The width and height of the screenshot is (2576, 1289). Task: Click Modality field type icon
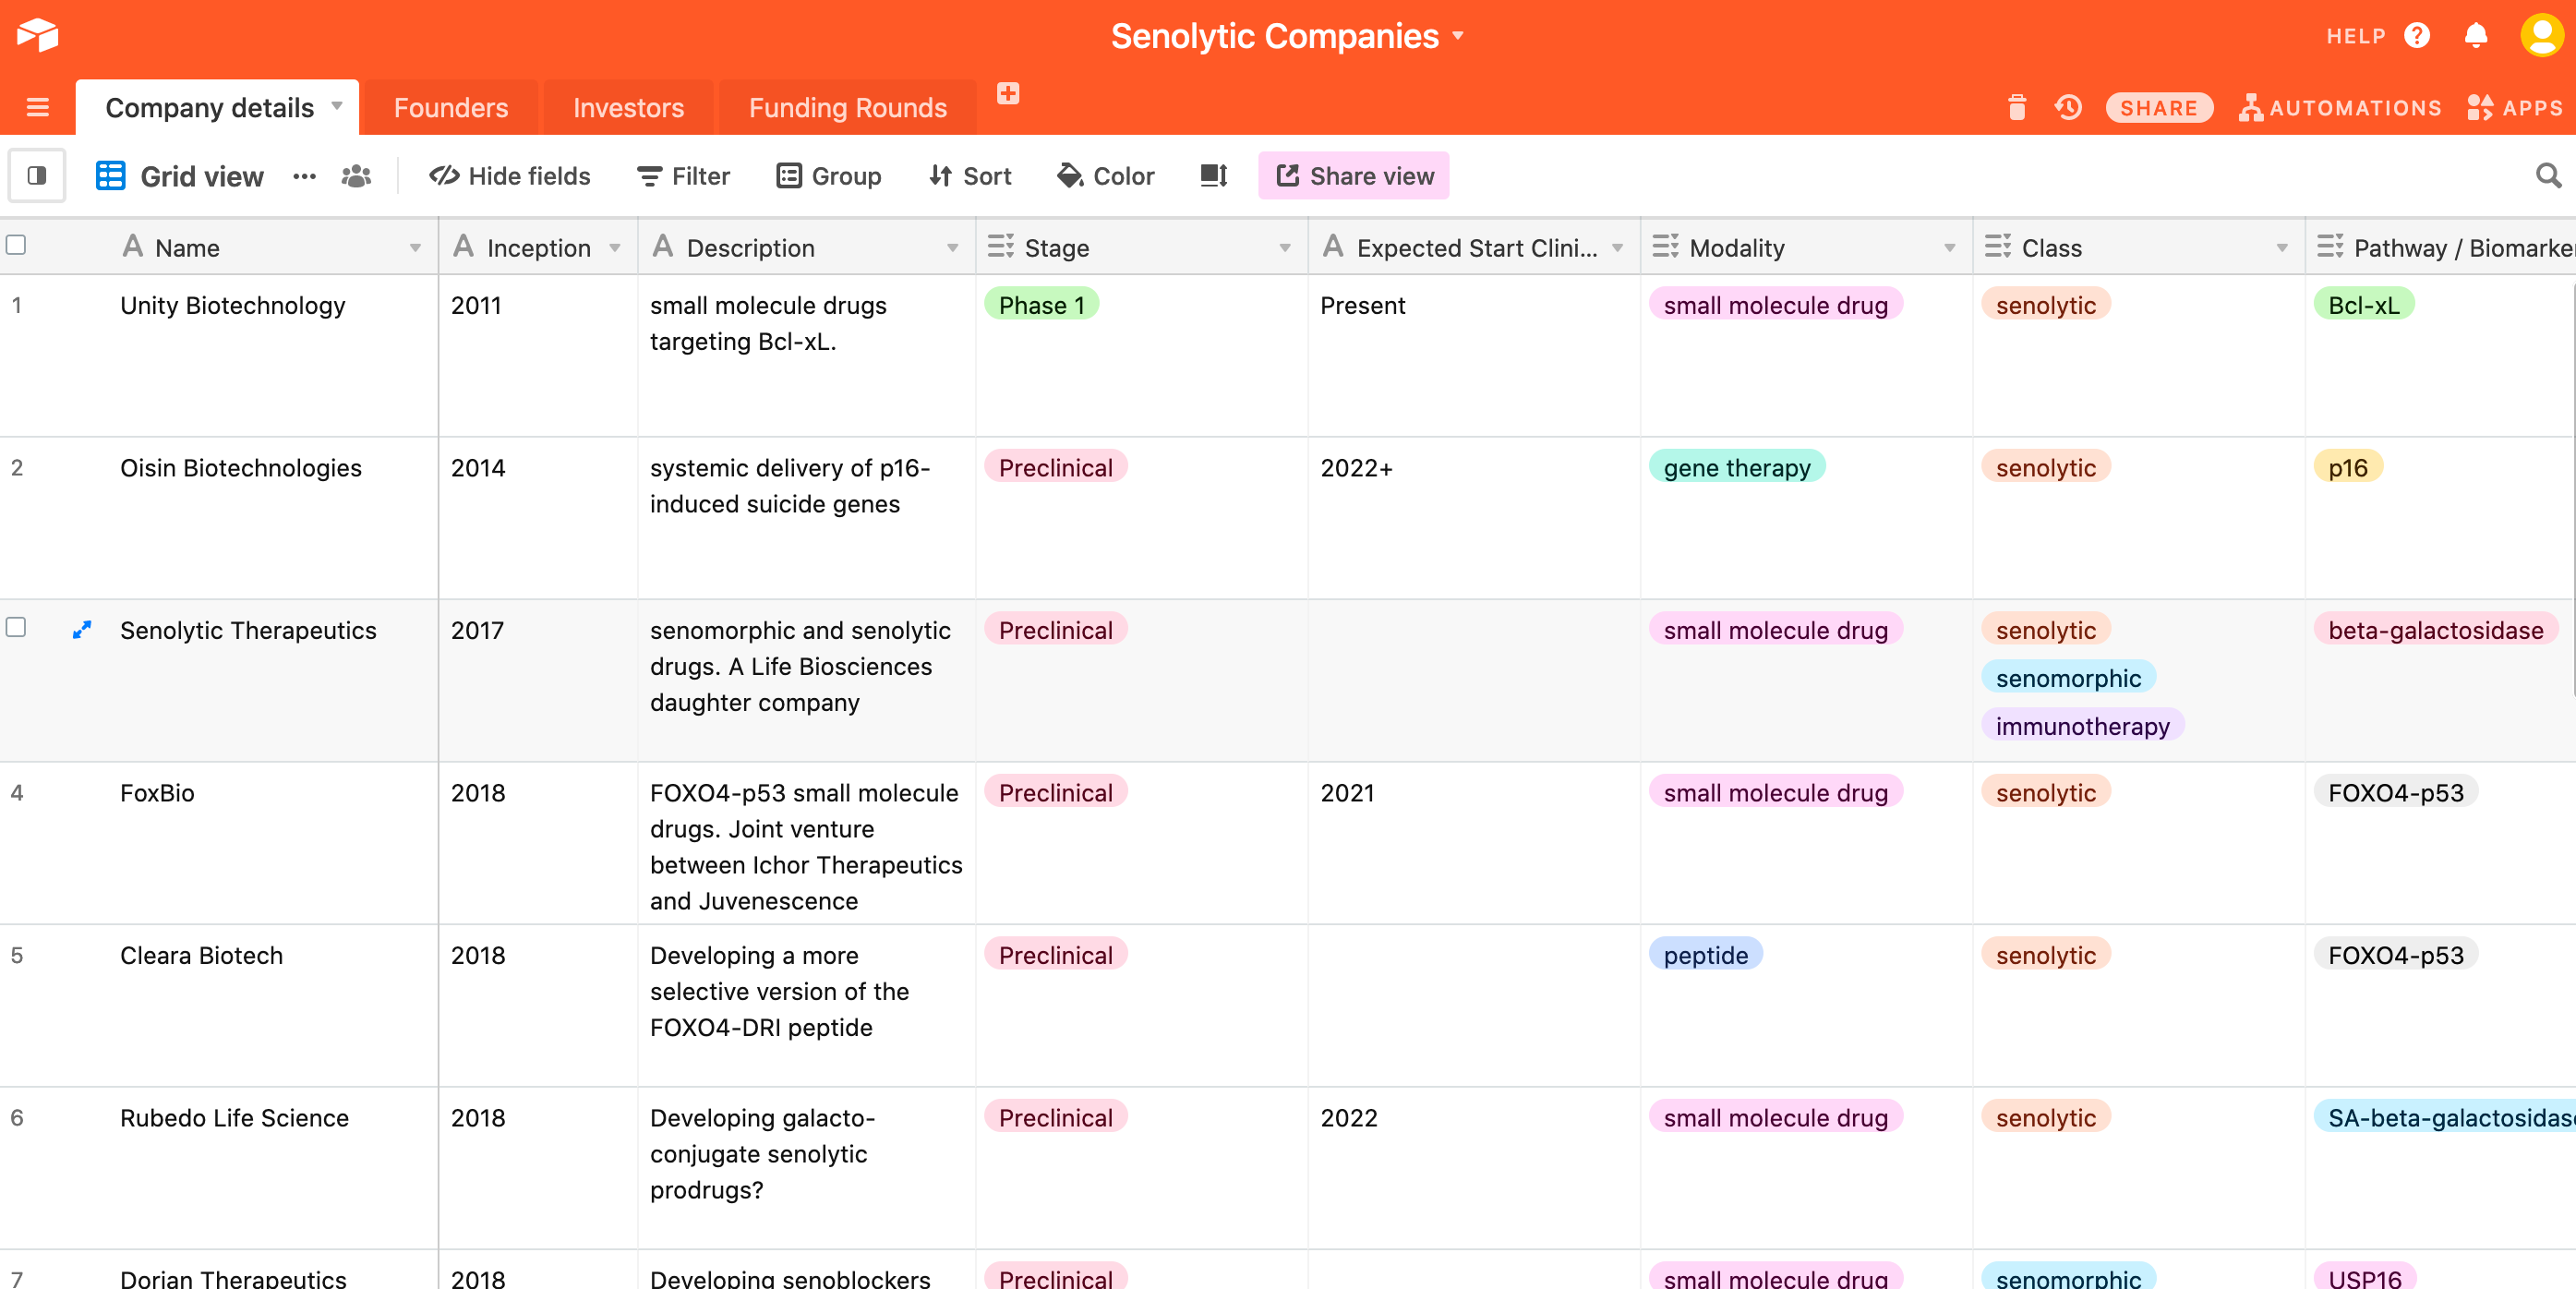click(x=1665, y=247)
